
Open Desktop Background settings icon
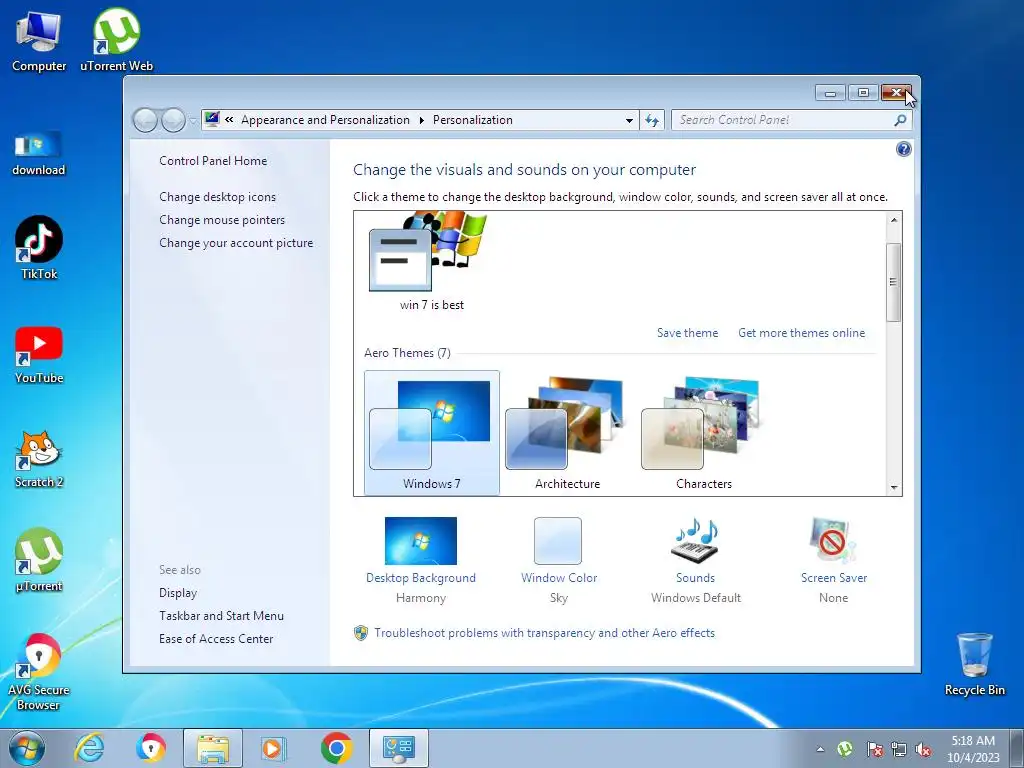coord(421,541)
